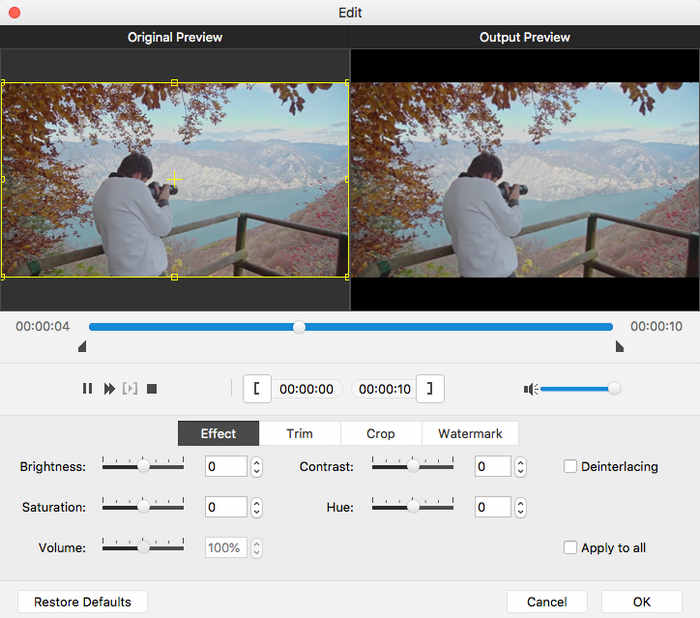The width and height of the screenshot is (700, 618).
Task: Click the Contrast slider knob
Action: point(413,467)
